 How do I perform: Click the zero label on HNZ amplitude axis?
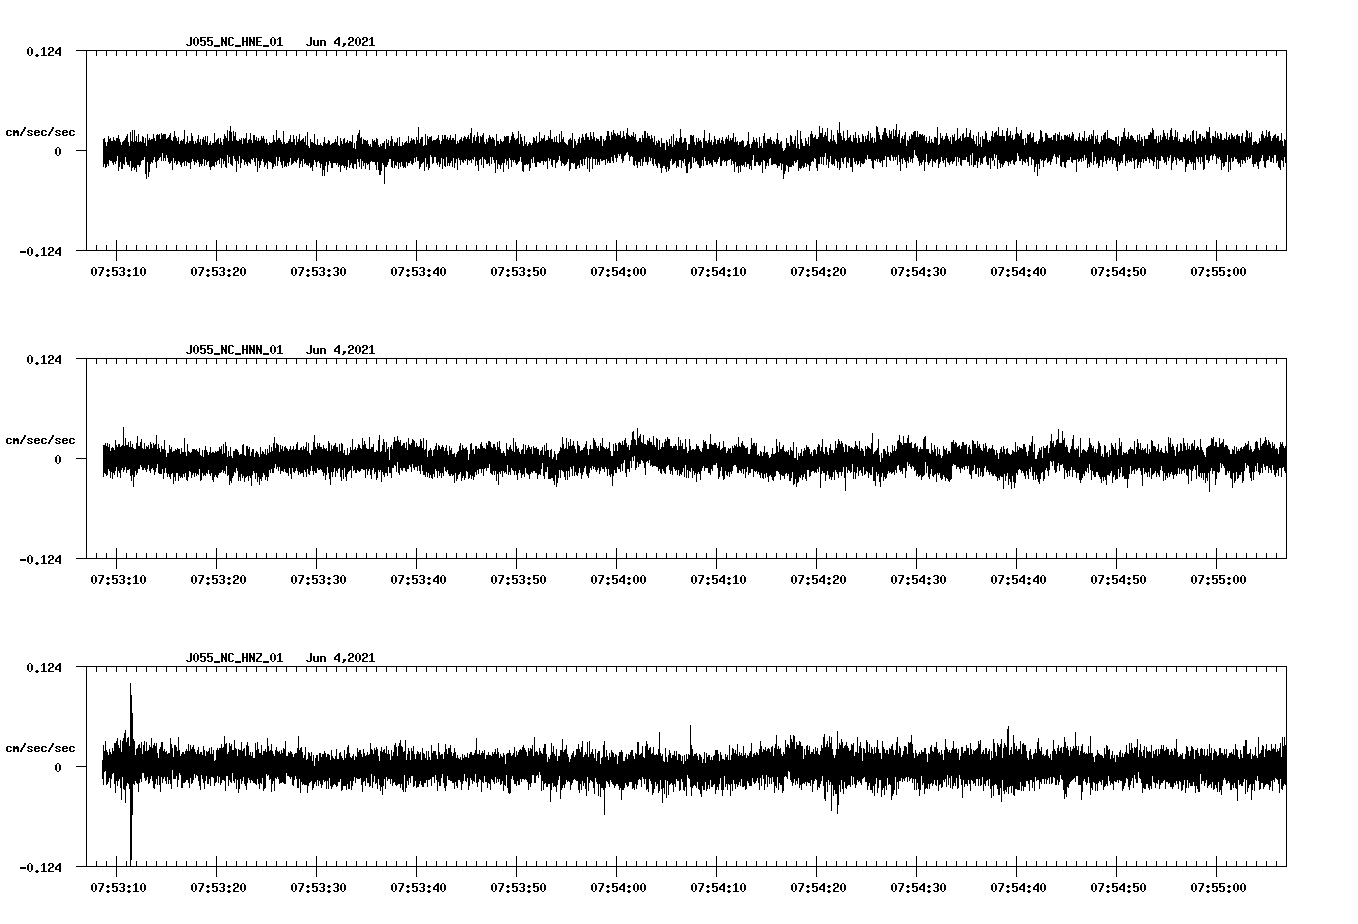(x=58, y=768)
